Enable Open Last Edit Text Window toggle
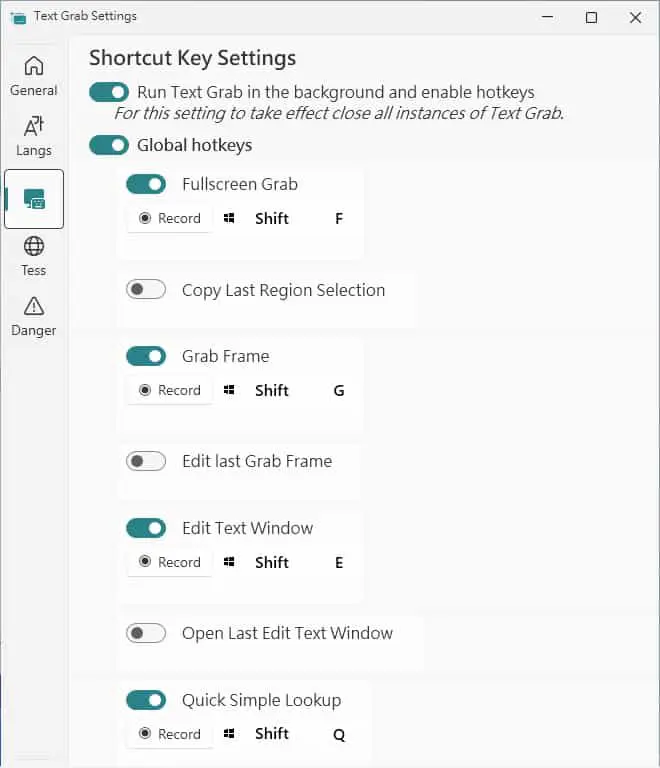Viewport: 660px width, 768px height. [x=146, y=633]
